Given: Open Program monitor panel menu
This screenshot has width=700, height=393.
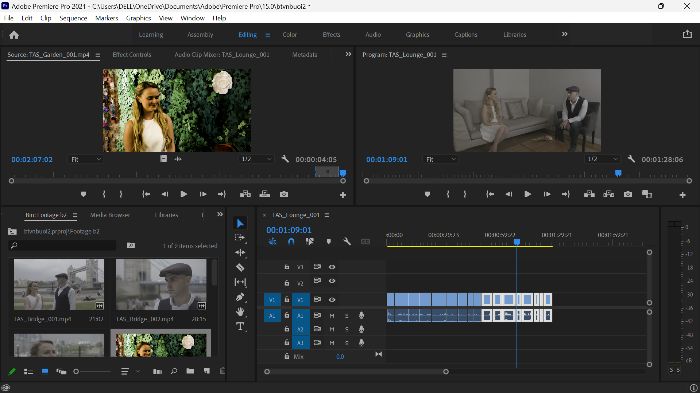Looking at the screenshot, I should (x=444, y=55).
